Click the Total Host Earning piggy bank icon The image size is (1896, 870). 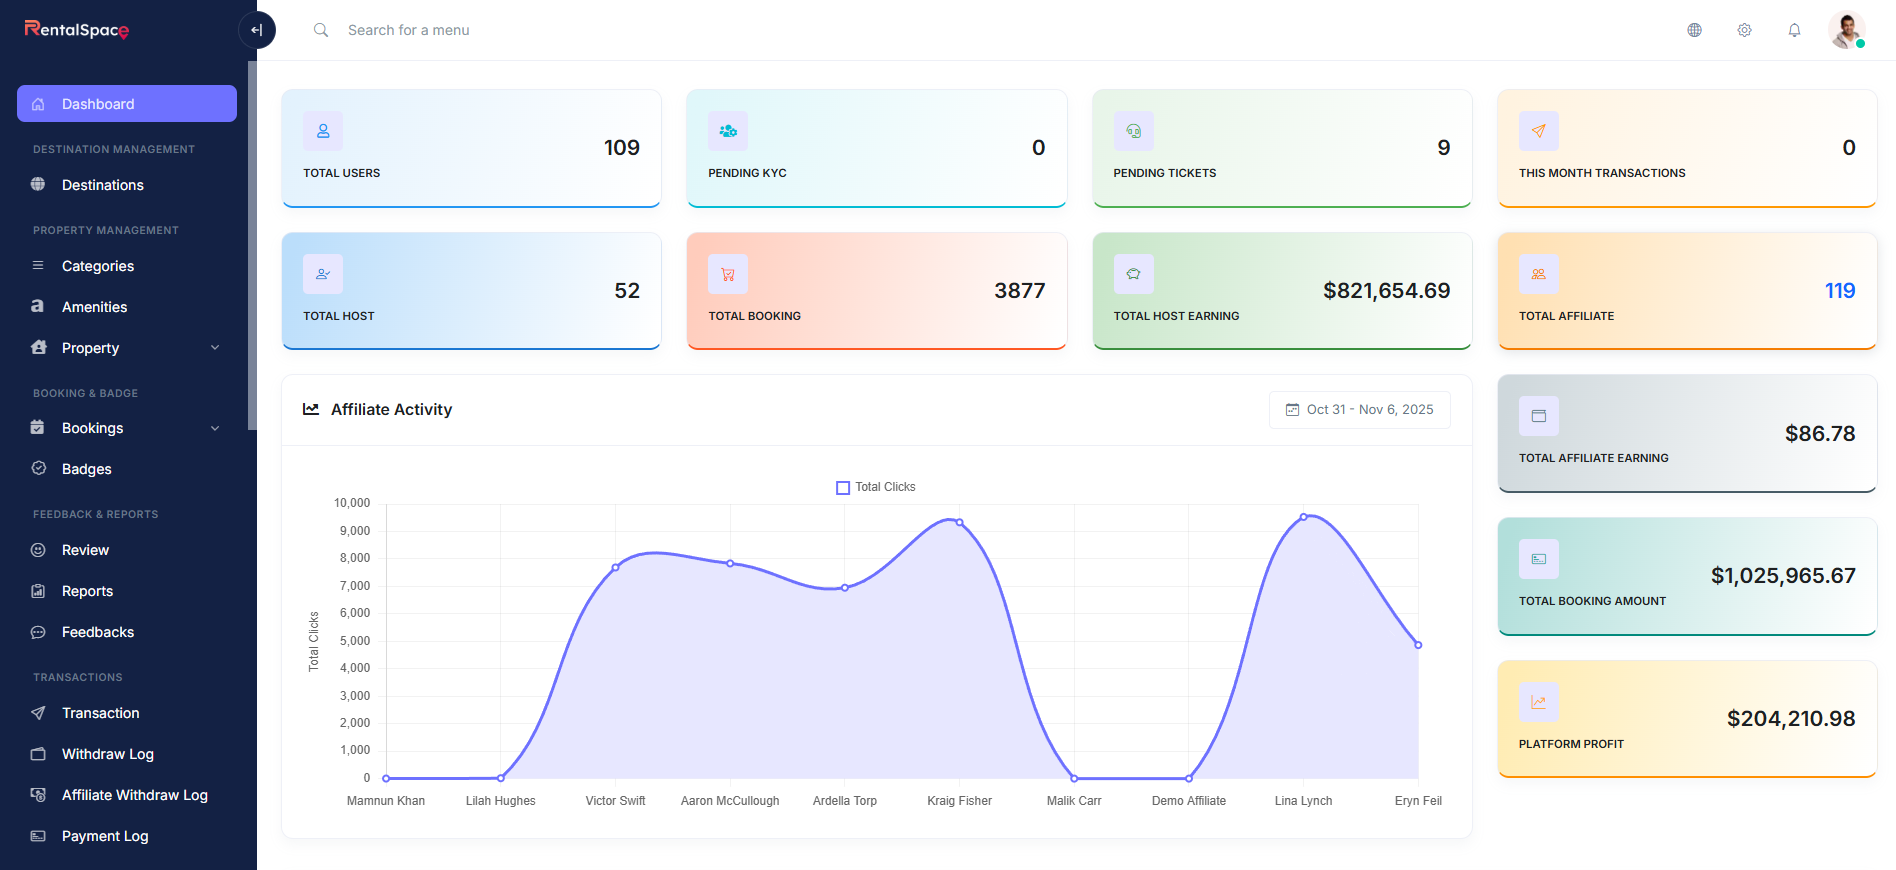pyautogui.click(x=1133, y=274)
